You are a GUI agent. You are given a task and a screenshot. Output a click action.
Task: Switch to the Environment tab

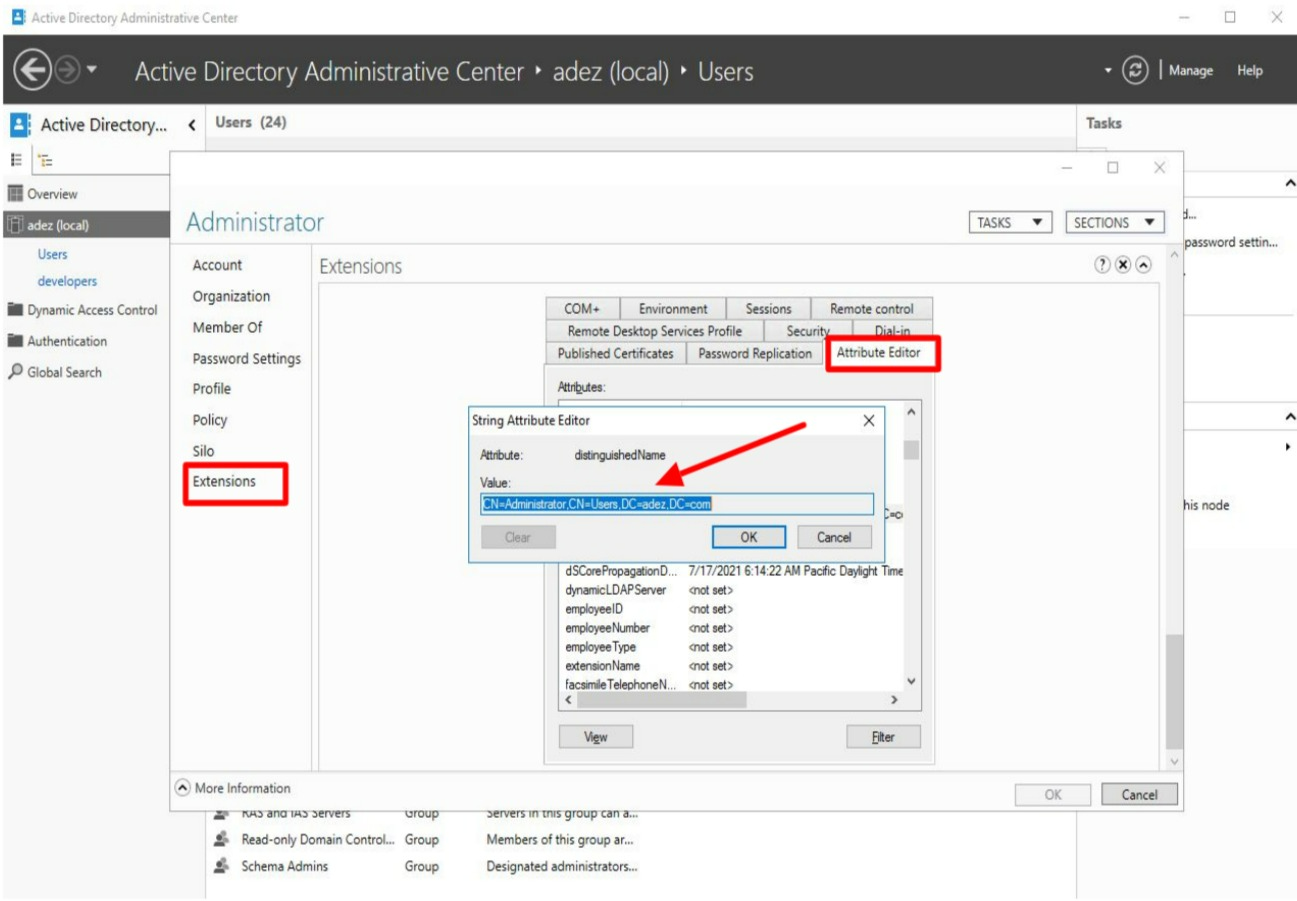(673, 309)
